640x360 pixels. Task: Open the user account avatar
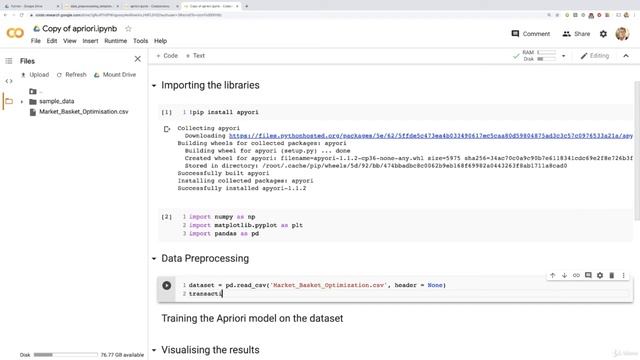pyautogui.click(x=622, y=33)
